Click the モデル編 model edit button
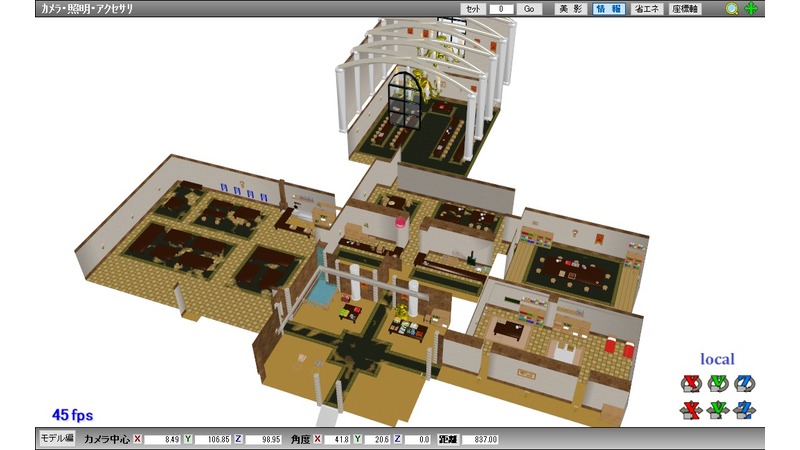 (57, 438)
